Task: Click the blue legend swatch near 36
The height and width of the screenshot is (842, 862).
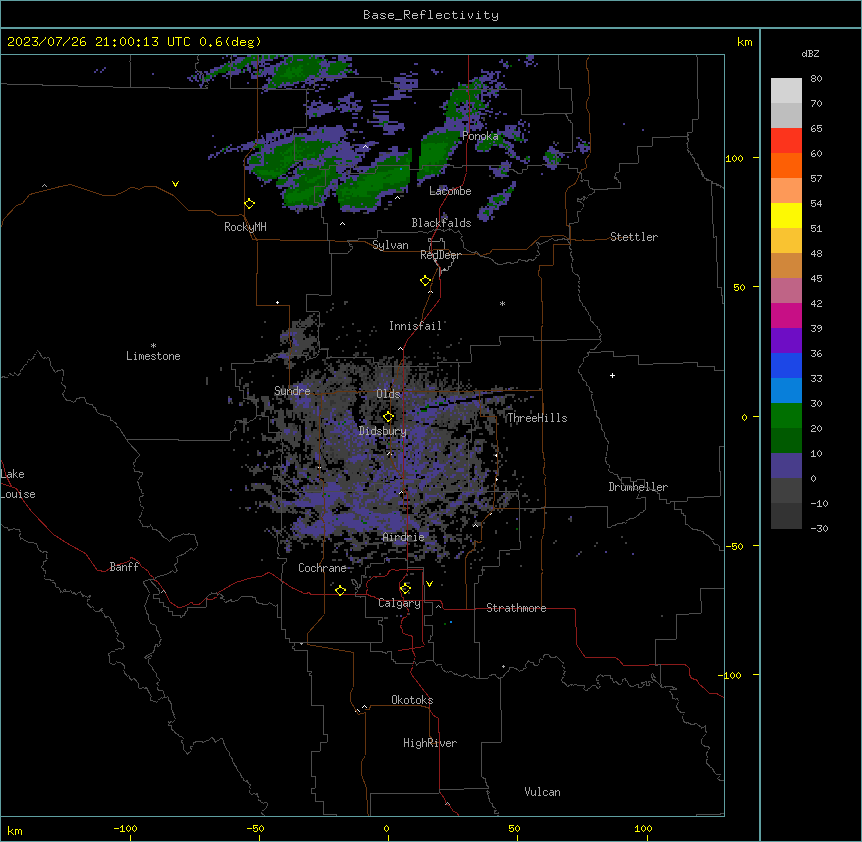Action: pos(786,365)
